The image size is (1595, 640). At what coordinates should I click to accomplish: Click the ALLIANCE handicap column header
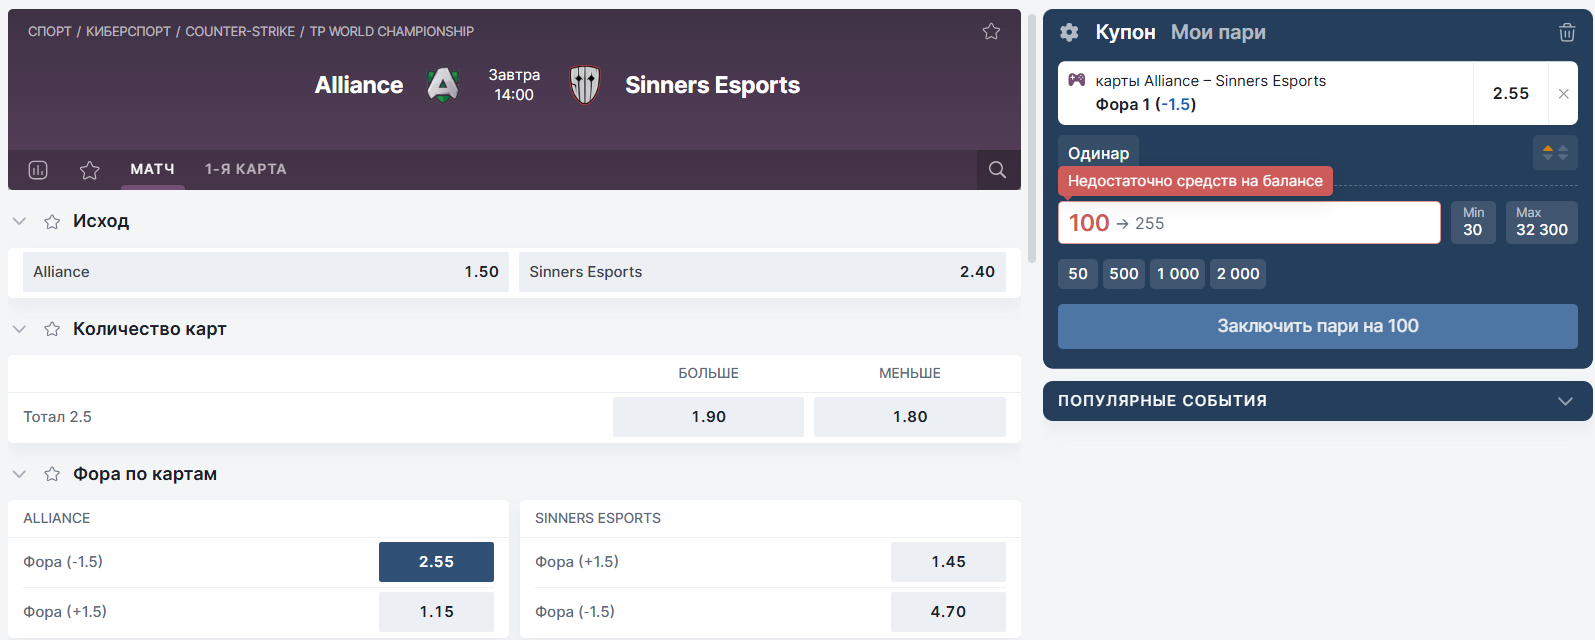pos(57,518)
